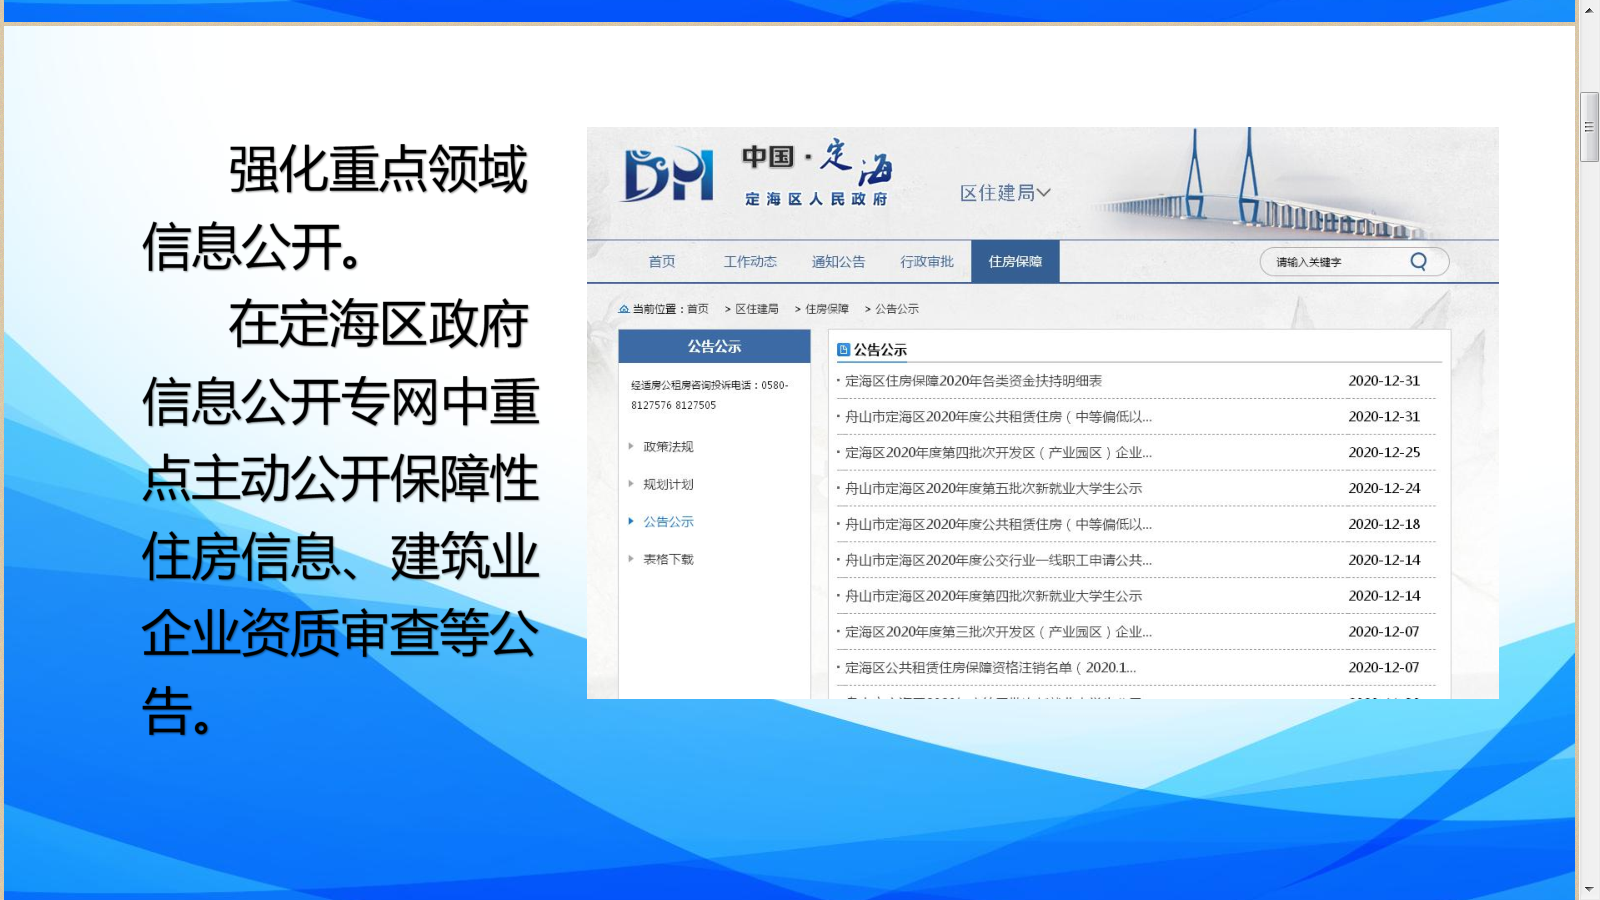Open the 住房保障 navigation tab
This screenshot has width=1600, height=900.
pyautogui.click(x=1015, y=262)
